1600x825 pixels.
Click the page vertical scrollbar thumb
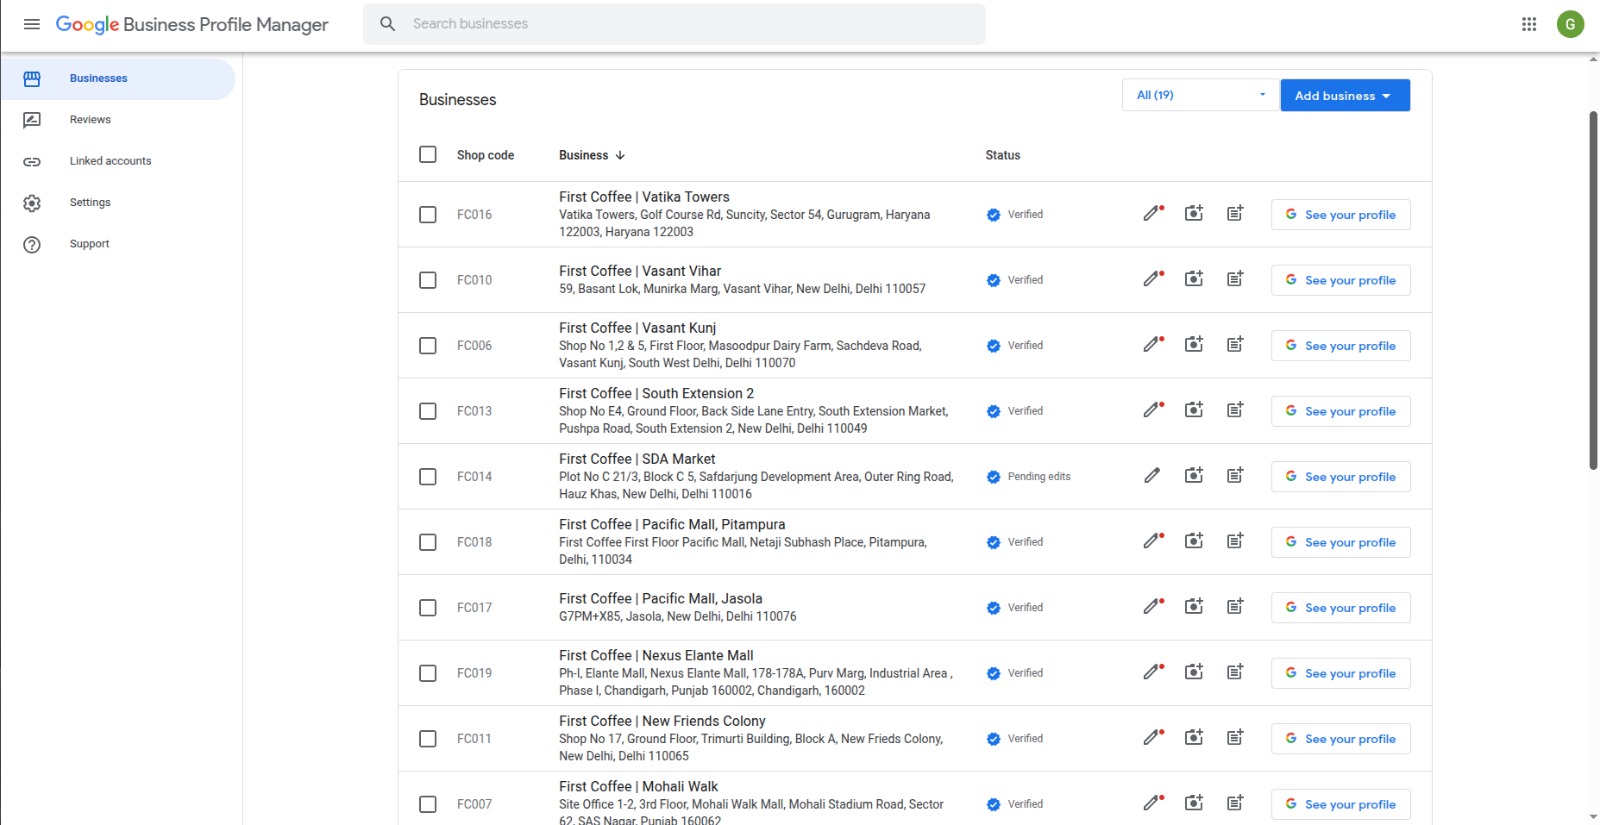click(1593, 290)
